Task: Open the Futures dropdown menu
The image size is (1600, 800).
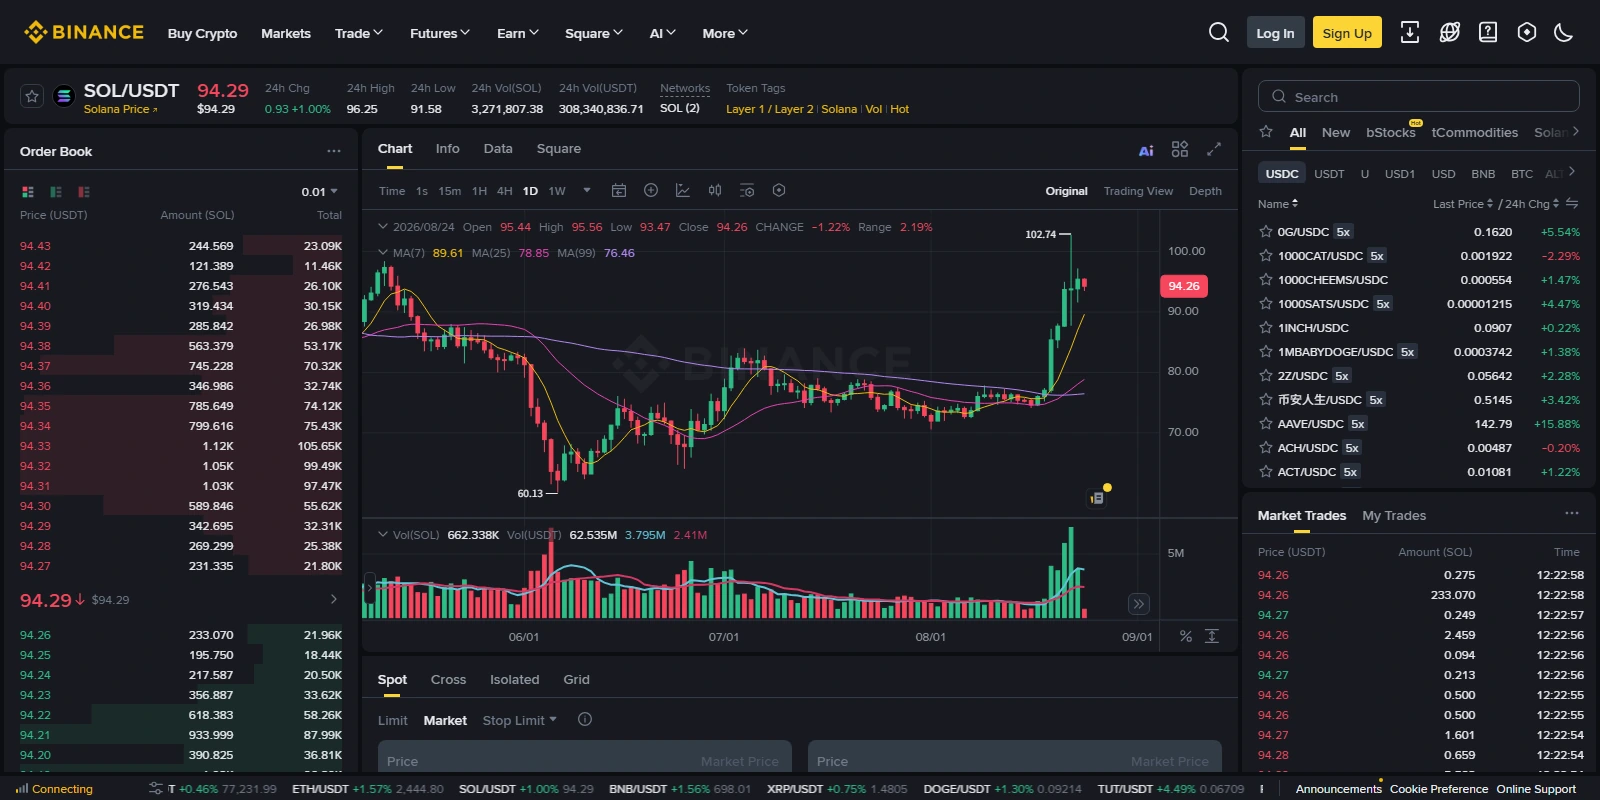Action: (440, 33)
